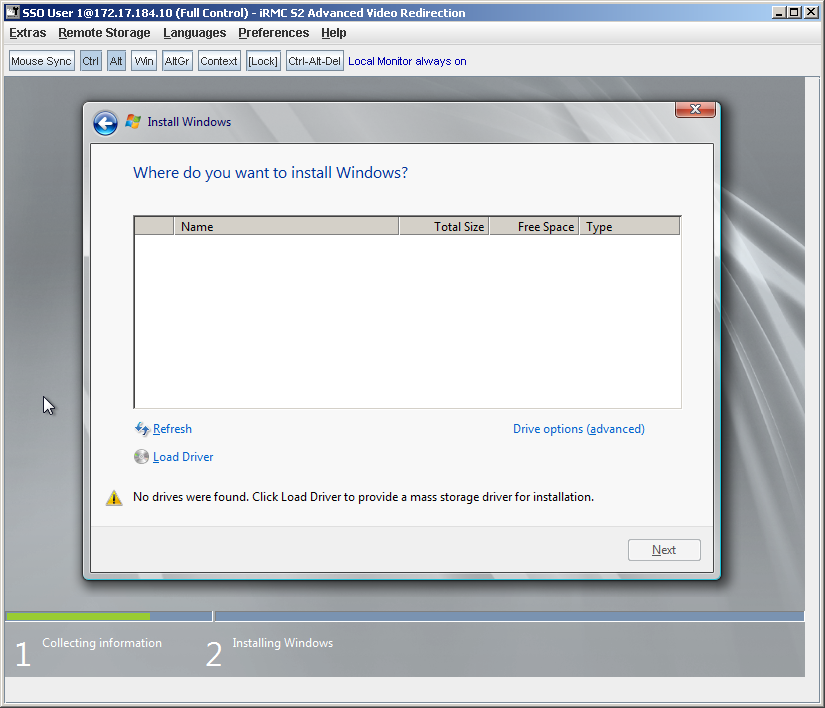
Task: Toggle the Alt key button
Action: coord(116,61)
